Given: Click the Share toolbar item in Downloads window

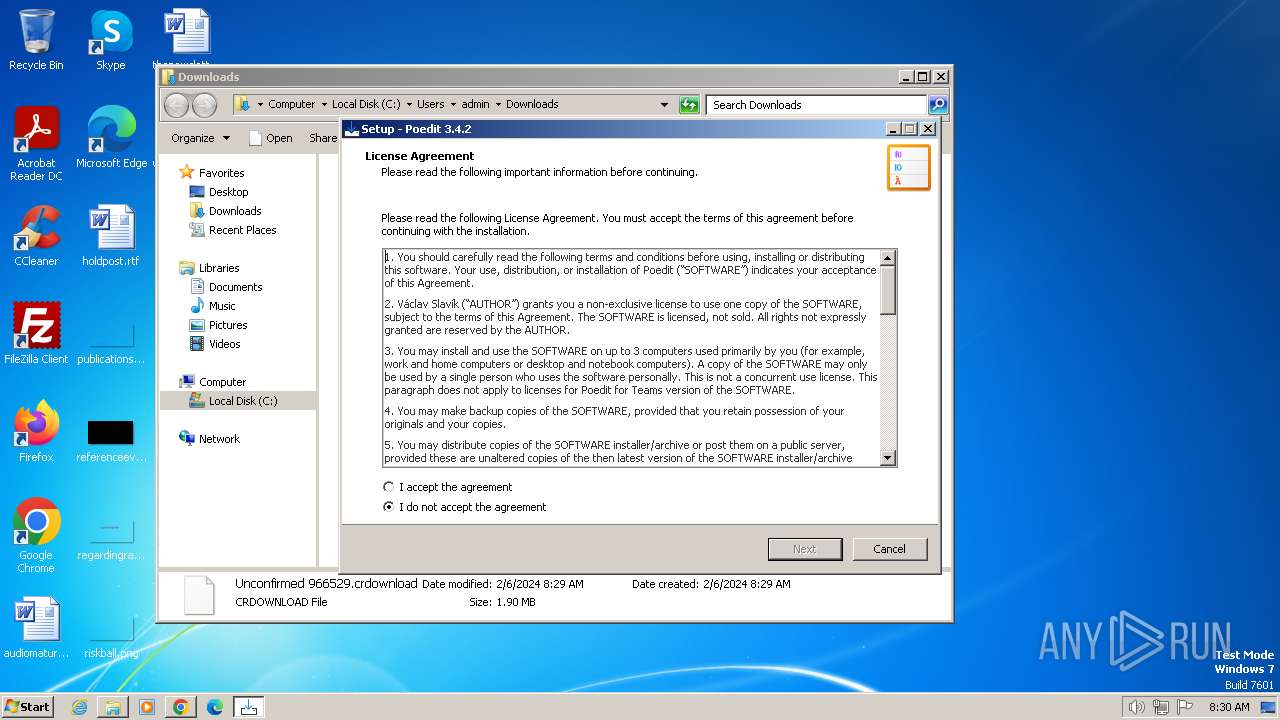Looking at the screenshot, I should click(x=323, y=138).
